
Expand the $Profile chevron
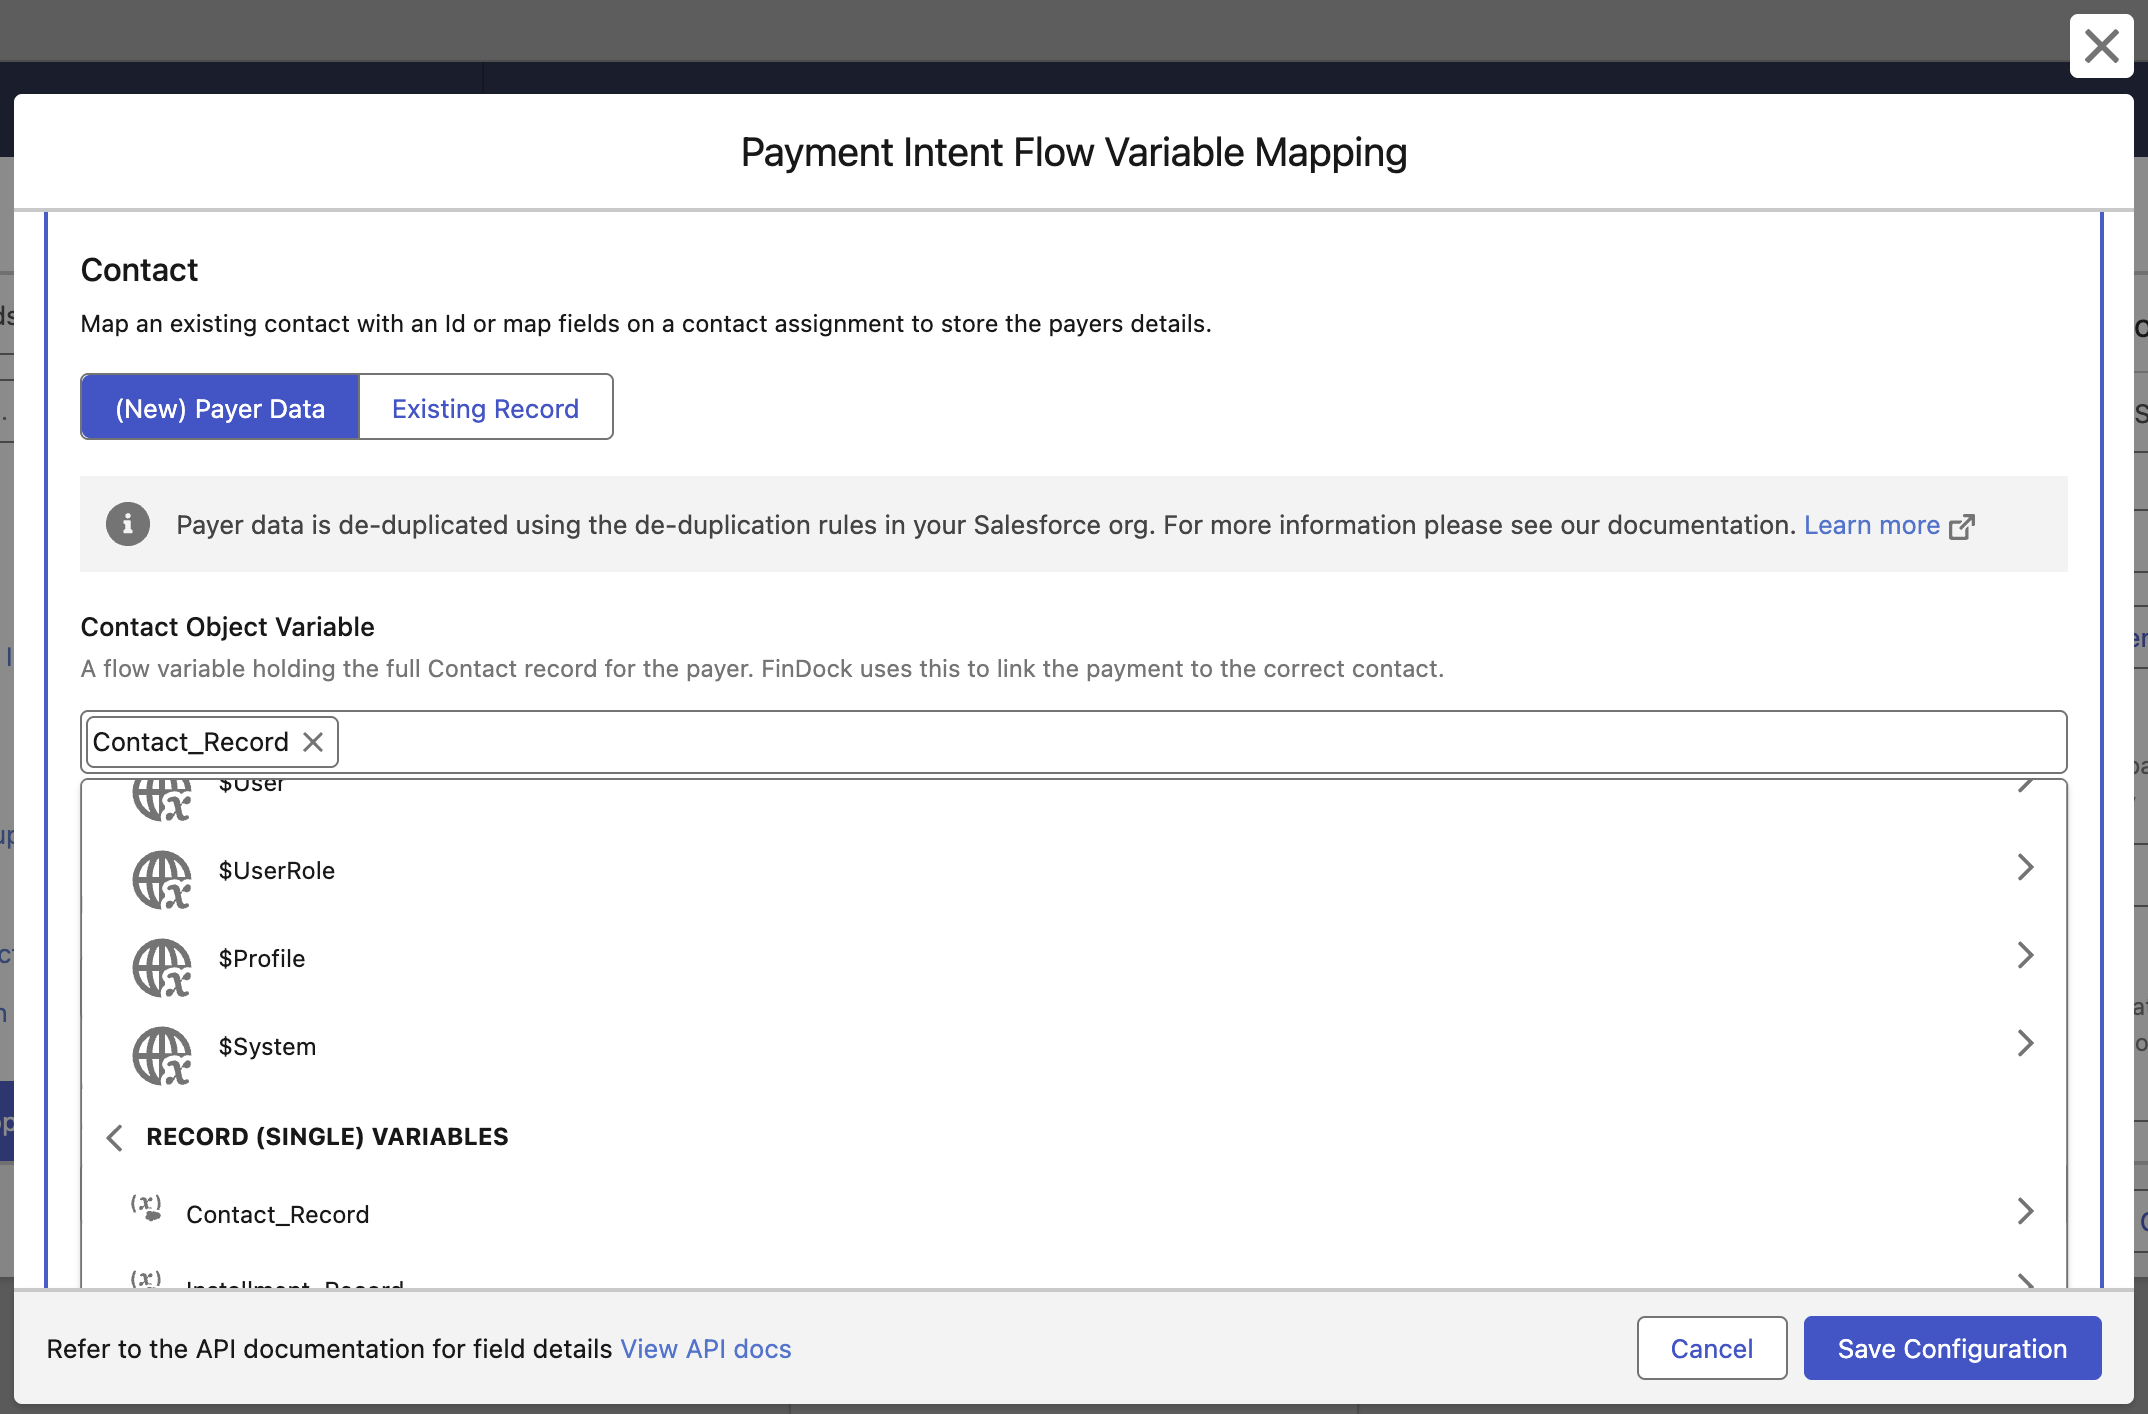pos(2025,955)
